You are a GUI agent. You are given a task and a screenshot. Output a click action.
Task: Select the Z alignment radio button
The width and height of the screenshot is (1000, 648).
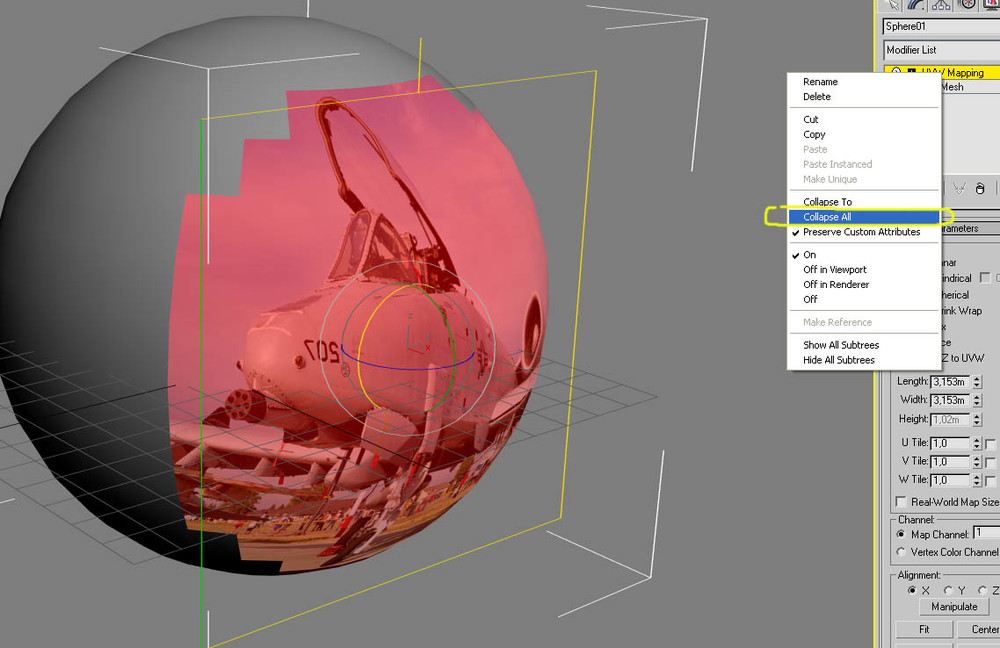coord(985,591)
